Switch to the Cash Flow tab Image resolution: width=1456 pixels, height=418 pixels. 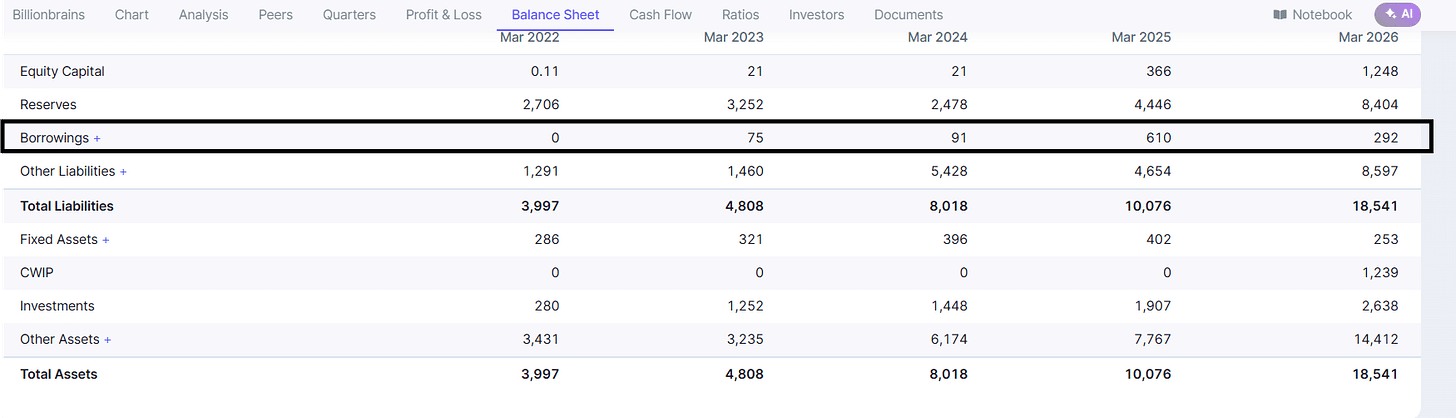(x=660, y=15)
